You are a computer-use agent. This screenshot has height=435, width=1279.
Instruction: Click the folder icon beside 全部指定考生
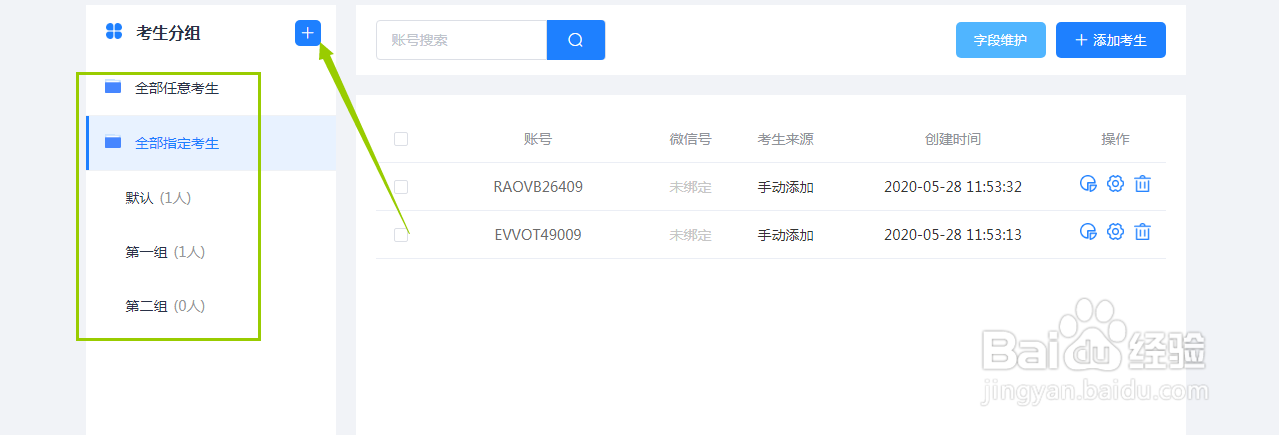113,142
